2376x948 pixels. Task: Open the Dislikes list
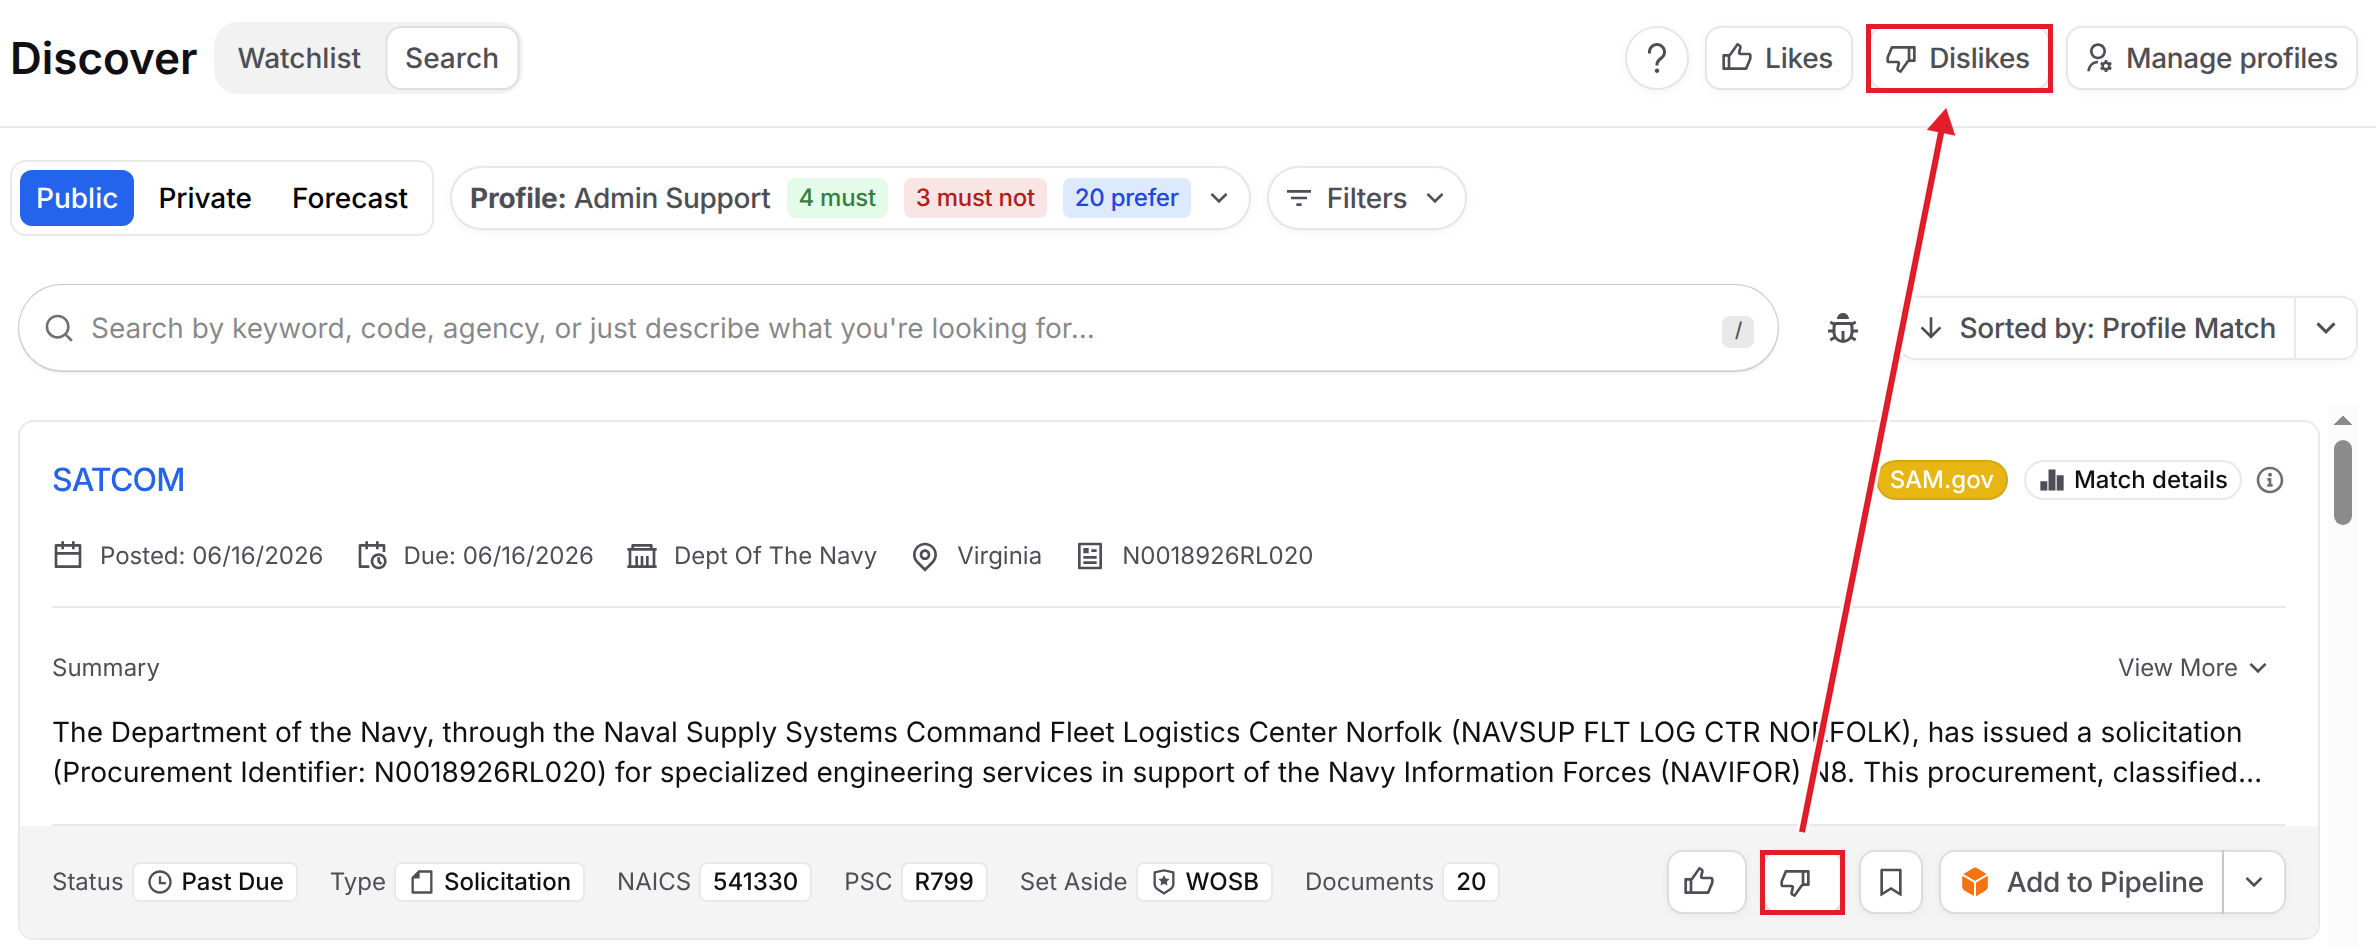[x=1958, y=58]
